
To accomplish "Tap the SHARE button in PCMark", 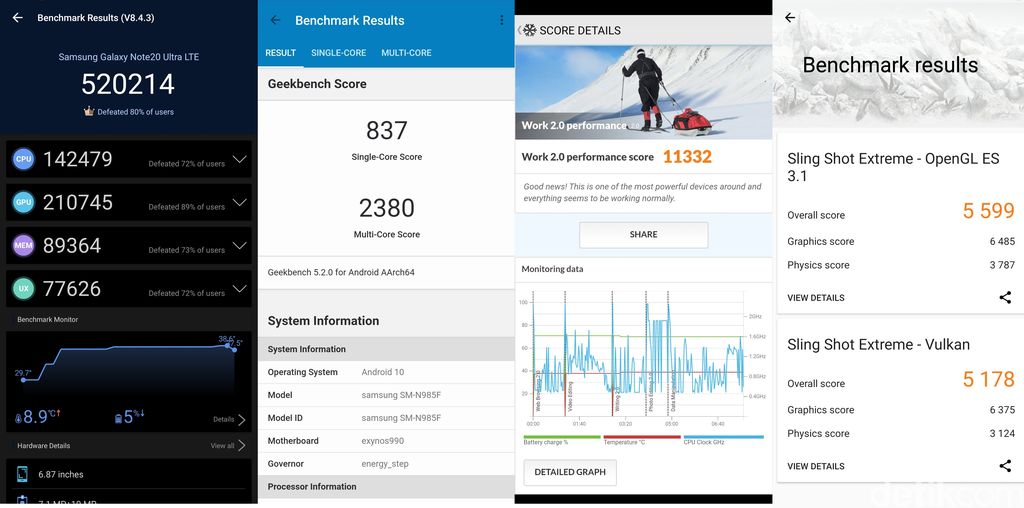I will [643, 234].
